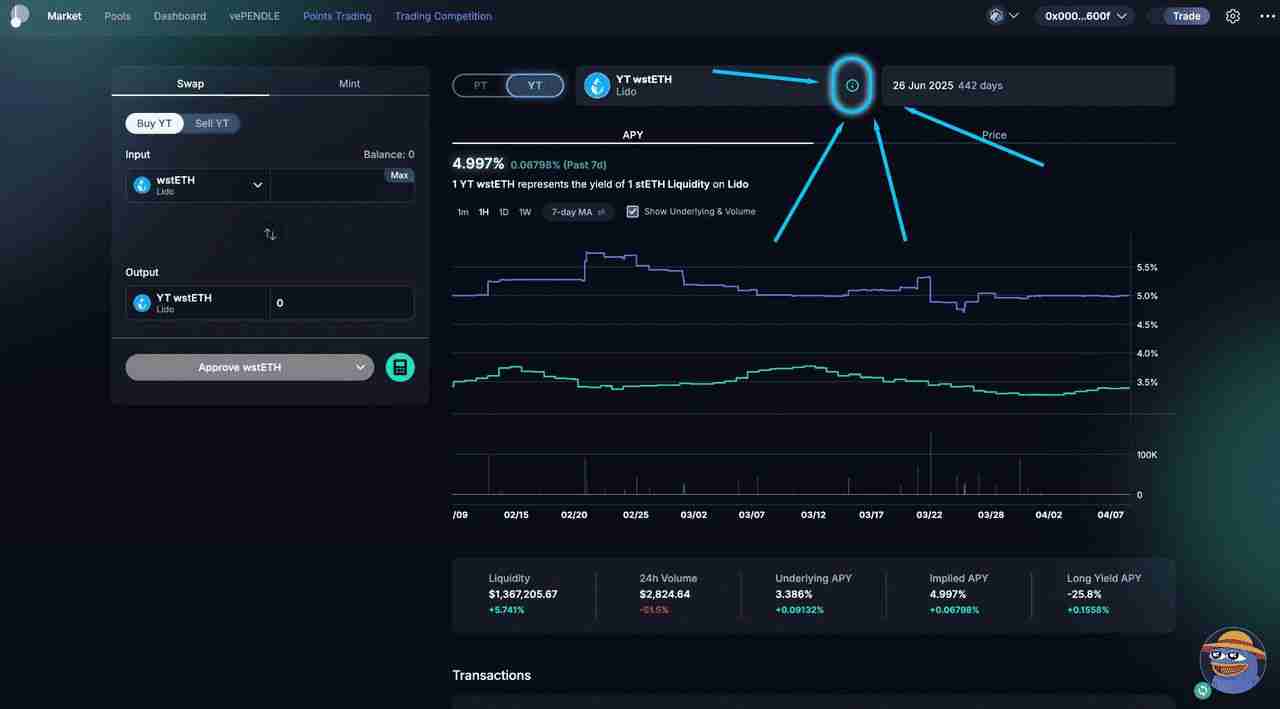Switch to the Mint tab

(349, 83)
